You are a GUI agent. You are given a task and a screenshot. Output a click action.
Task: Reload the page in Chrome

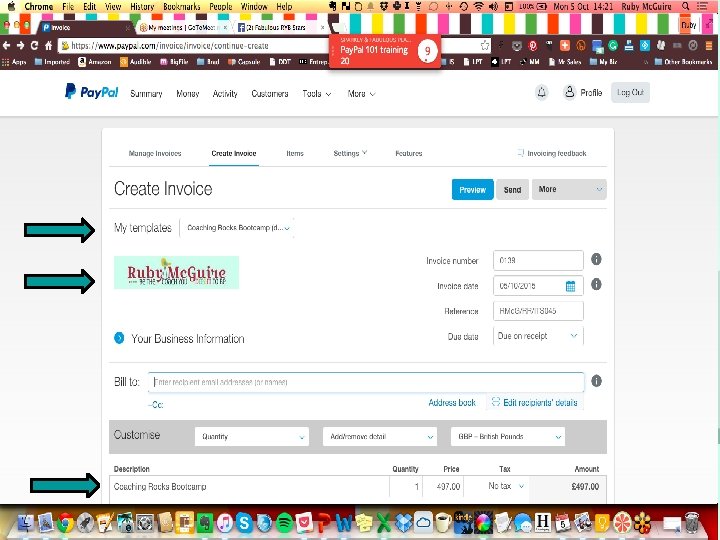point(34,45)
